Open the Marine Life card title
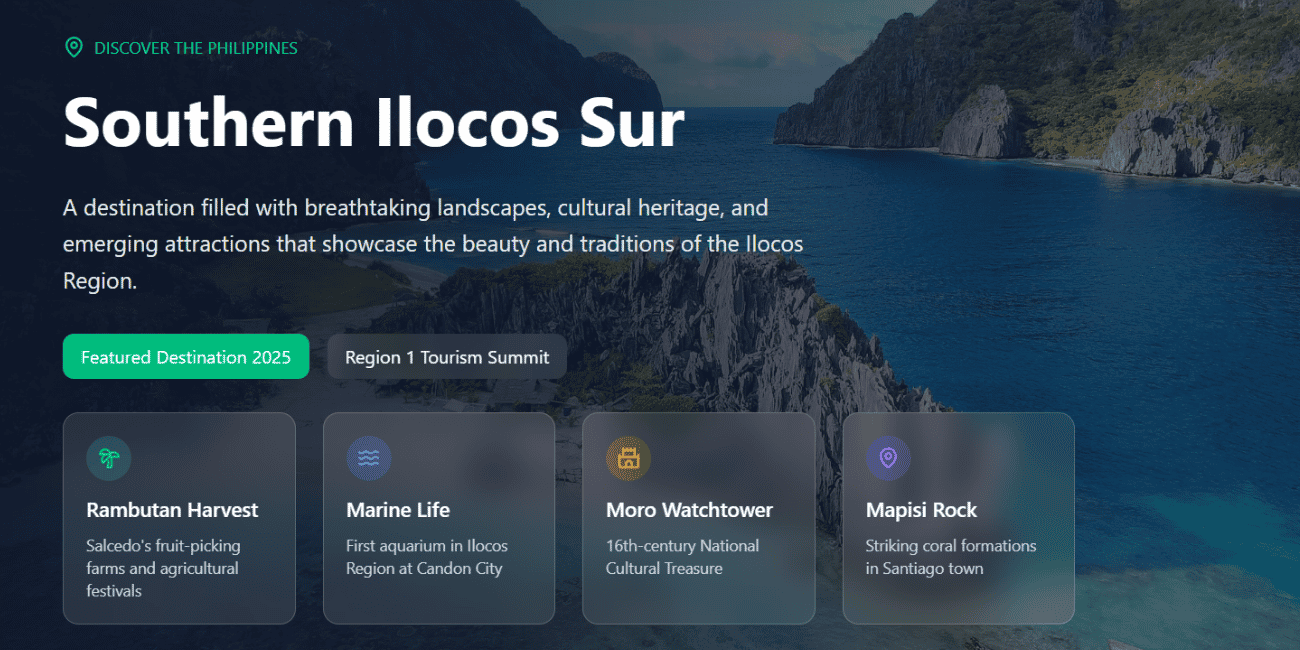 point(398,510)
